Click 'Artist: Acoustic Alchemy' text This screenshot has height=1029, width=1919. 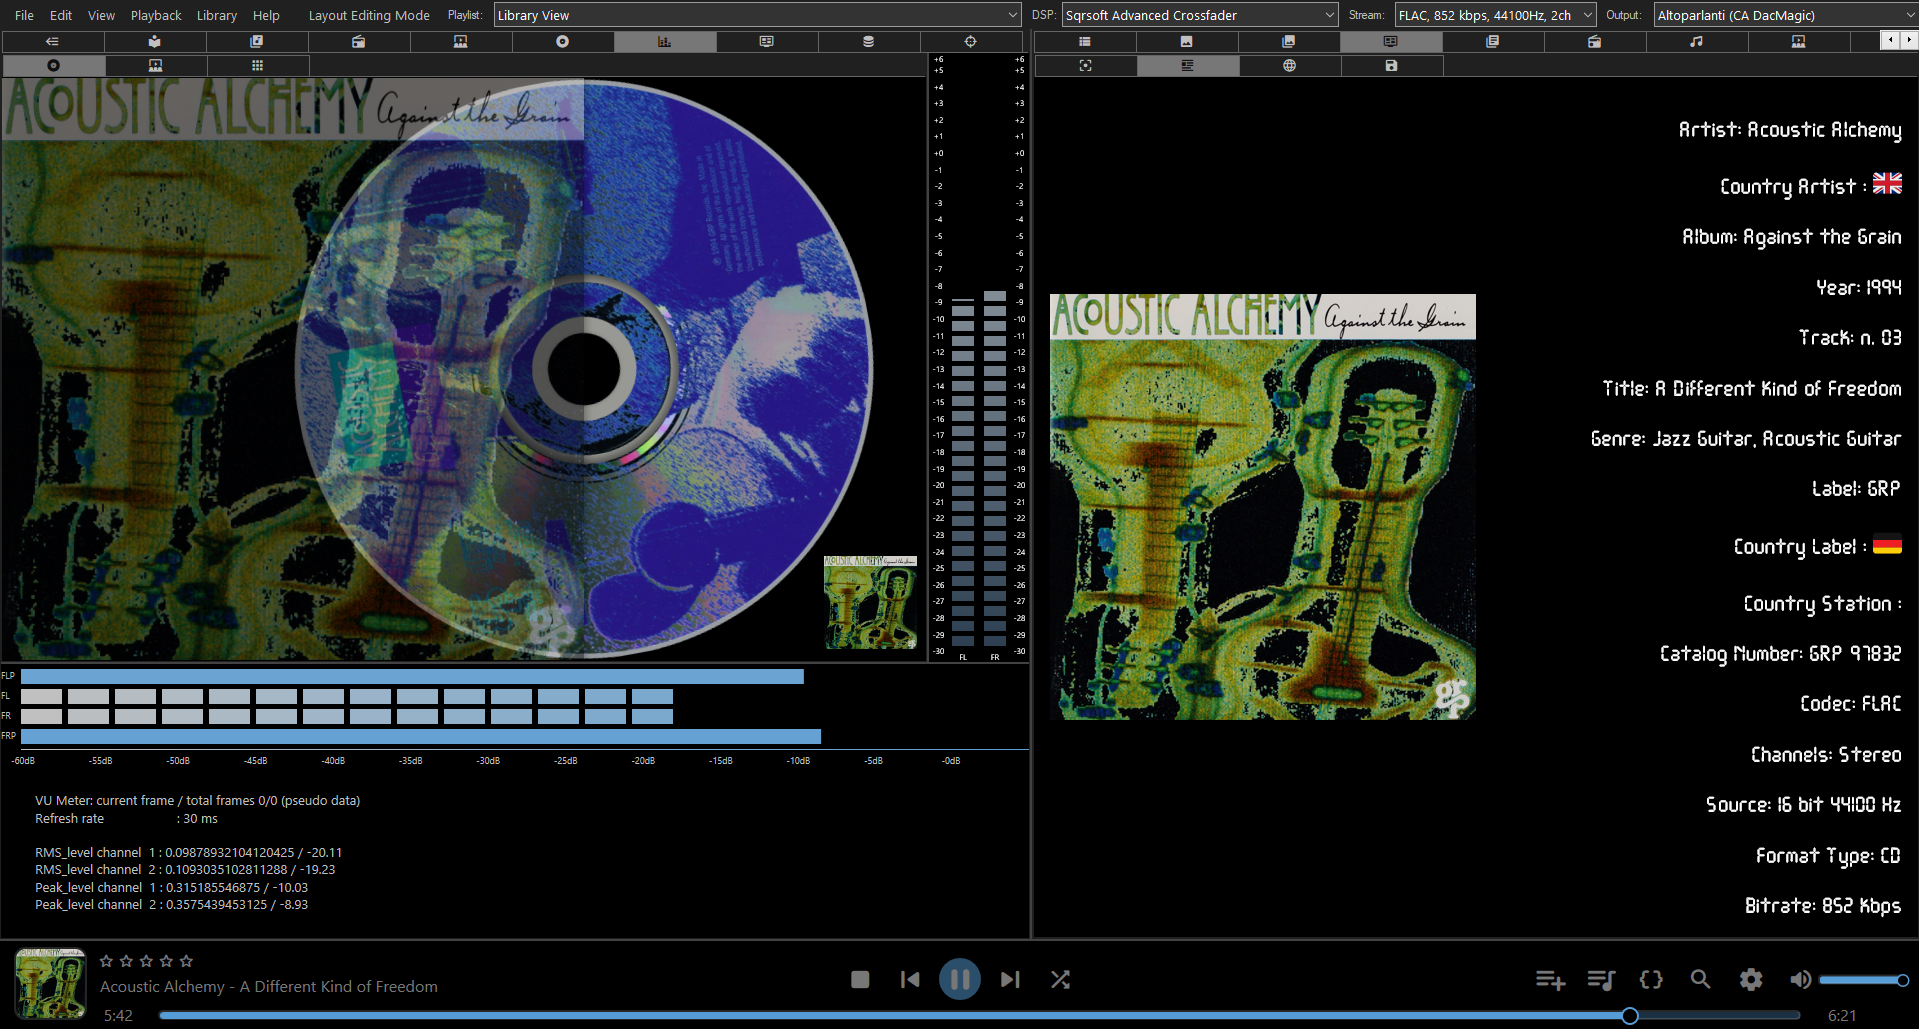[1790, 130]
